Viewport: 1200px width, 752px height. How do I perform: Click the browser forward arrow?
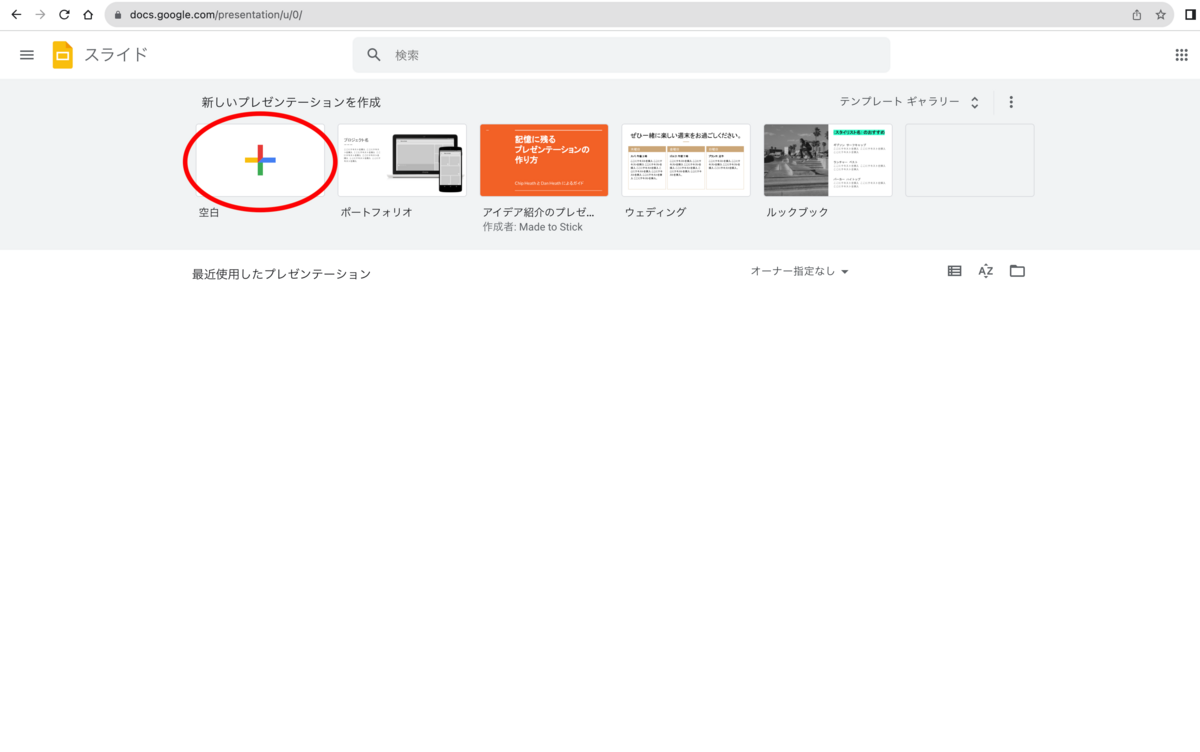click(40, 15)
